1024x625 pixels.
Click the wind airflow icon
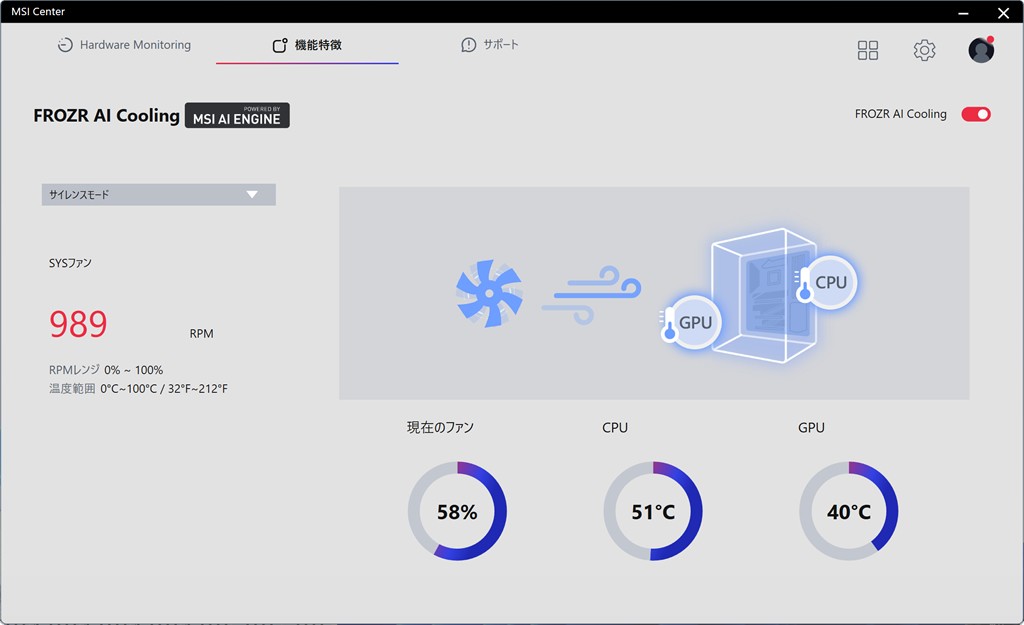point(592,295)
